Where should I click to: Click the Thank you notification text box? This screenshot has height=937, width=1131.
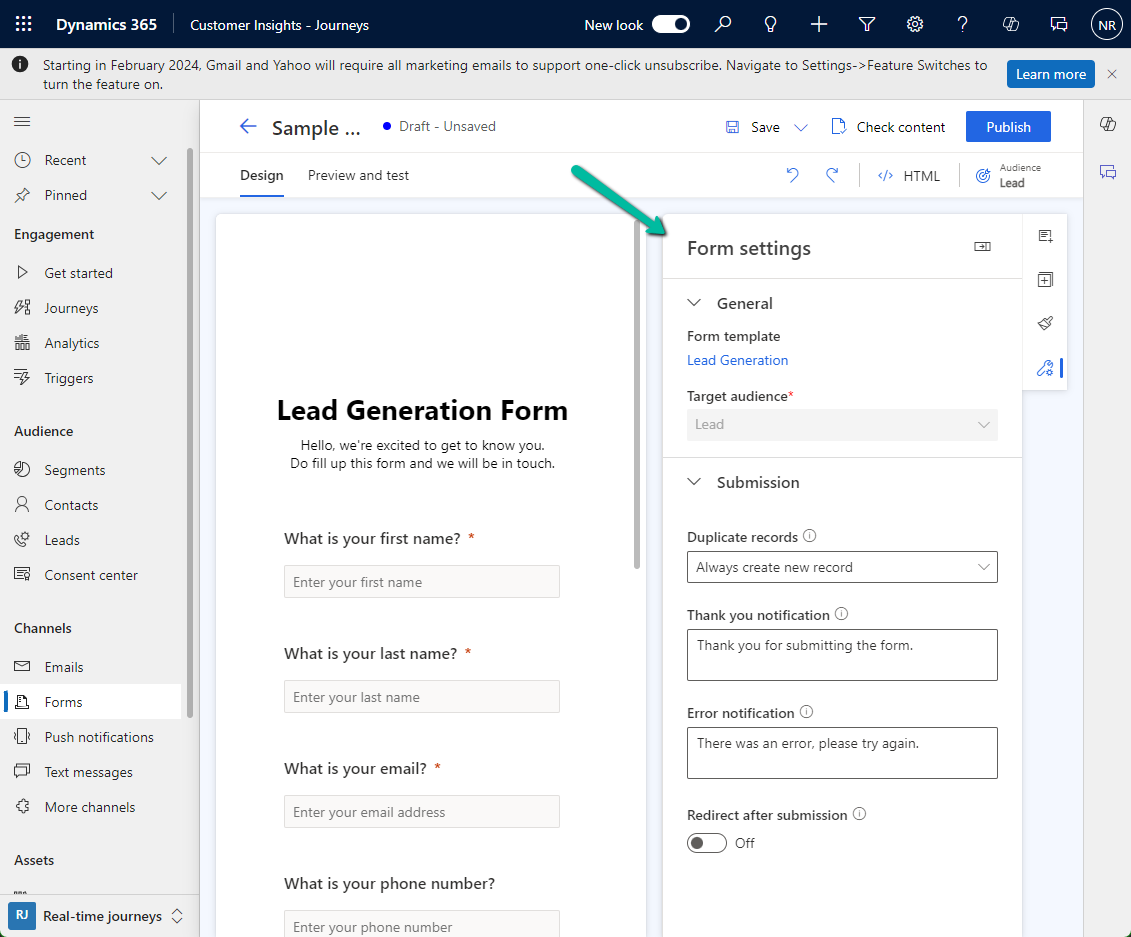pos(842,655)
